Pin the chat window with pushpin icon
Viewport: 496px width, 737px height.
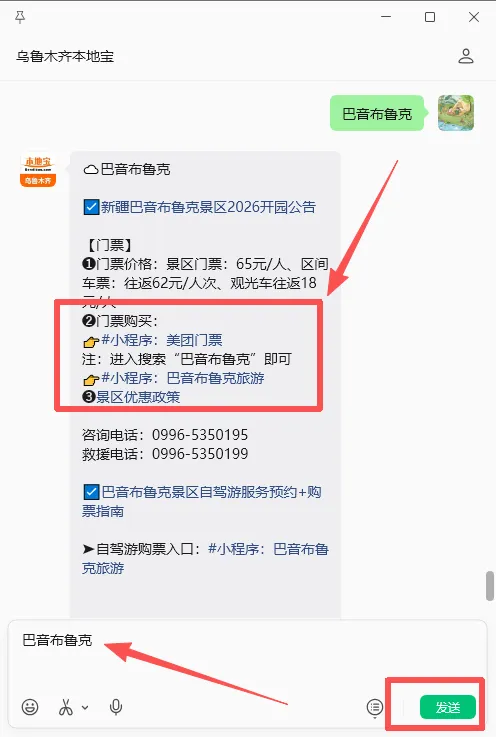point(20,17)
